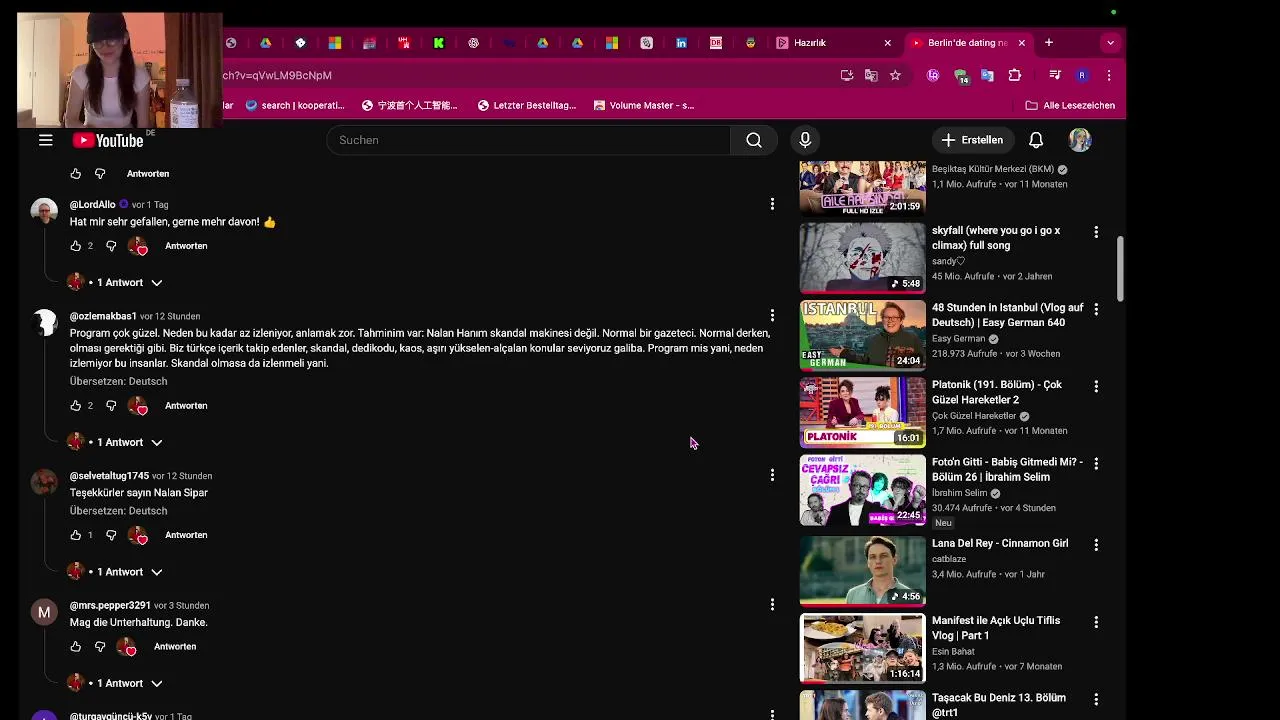Viewport: 1280px width, 720px height.
Task: Reply to @LordAllo with Antworten
Action: coord(186,246)
